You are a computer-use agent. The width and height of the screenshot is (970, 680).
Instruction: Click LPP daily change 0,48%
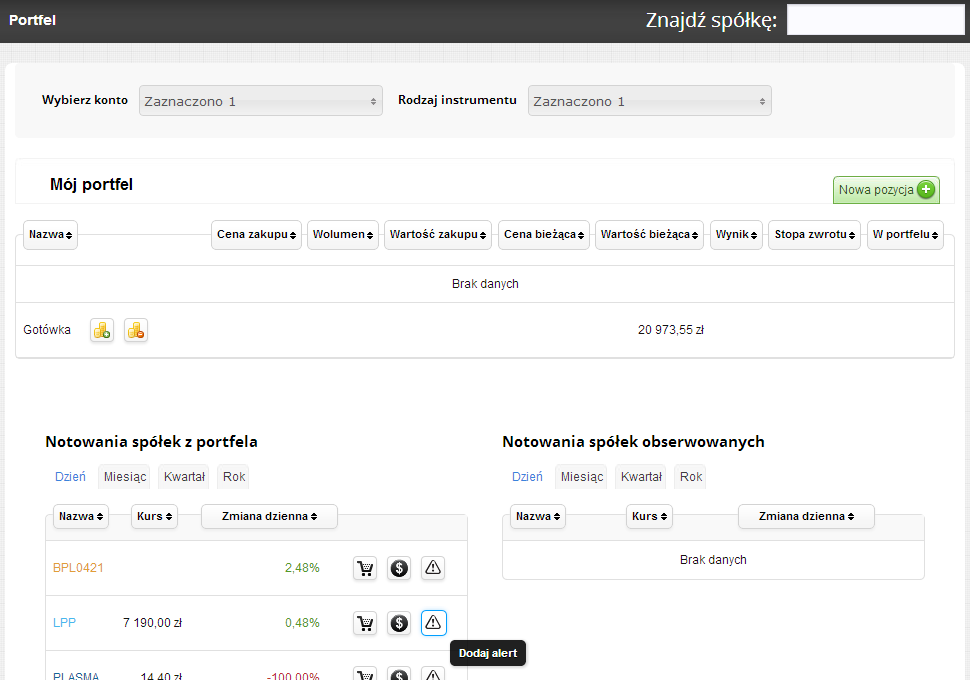pyautogui.click(x=302, y=623)
